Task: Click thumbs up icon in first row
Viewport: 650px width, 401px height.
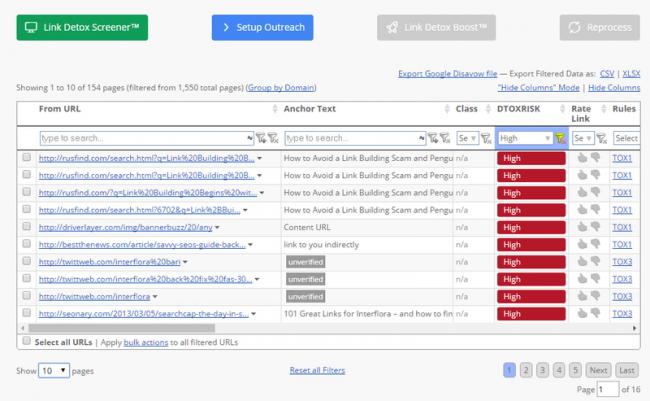Action: click(x=582, y=158)
